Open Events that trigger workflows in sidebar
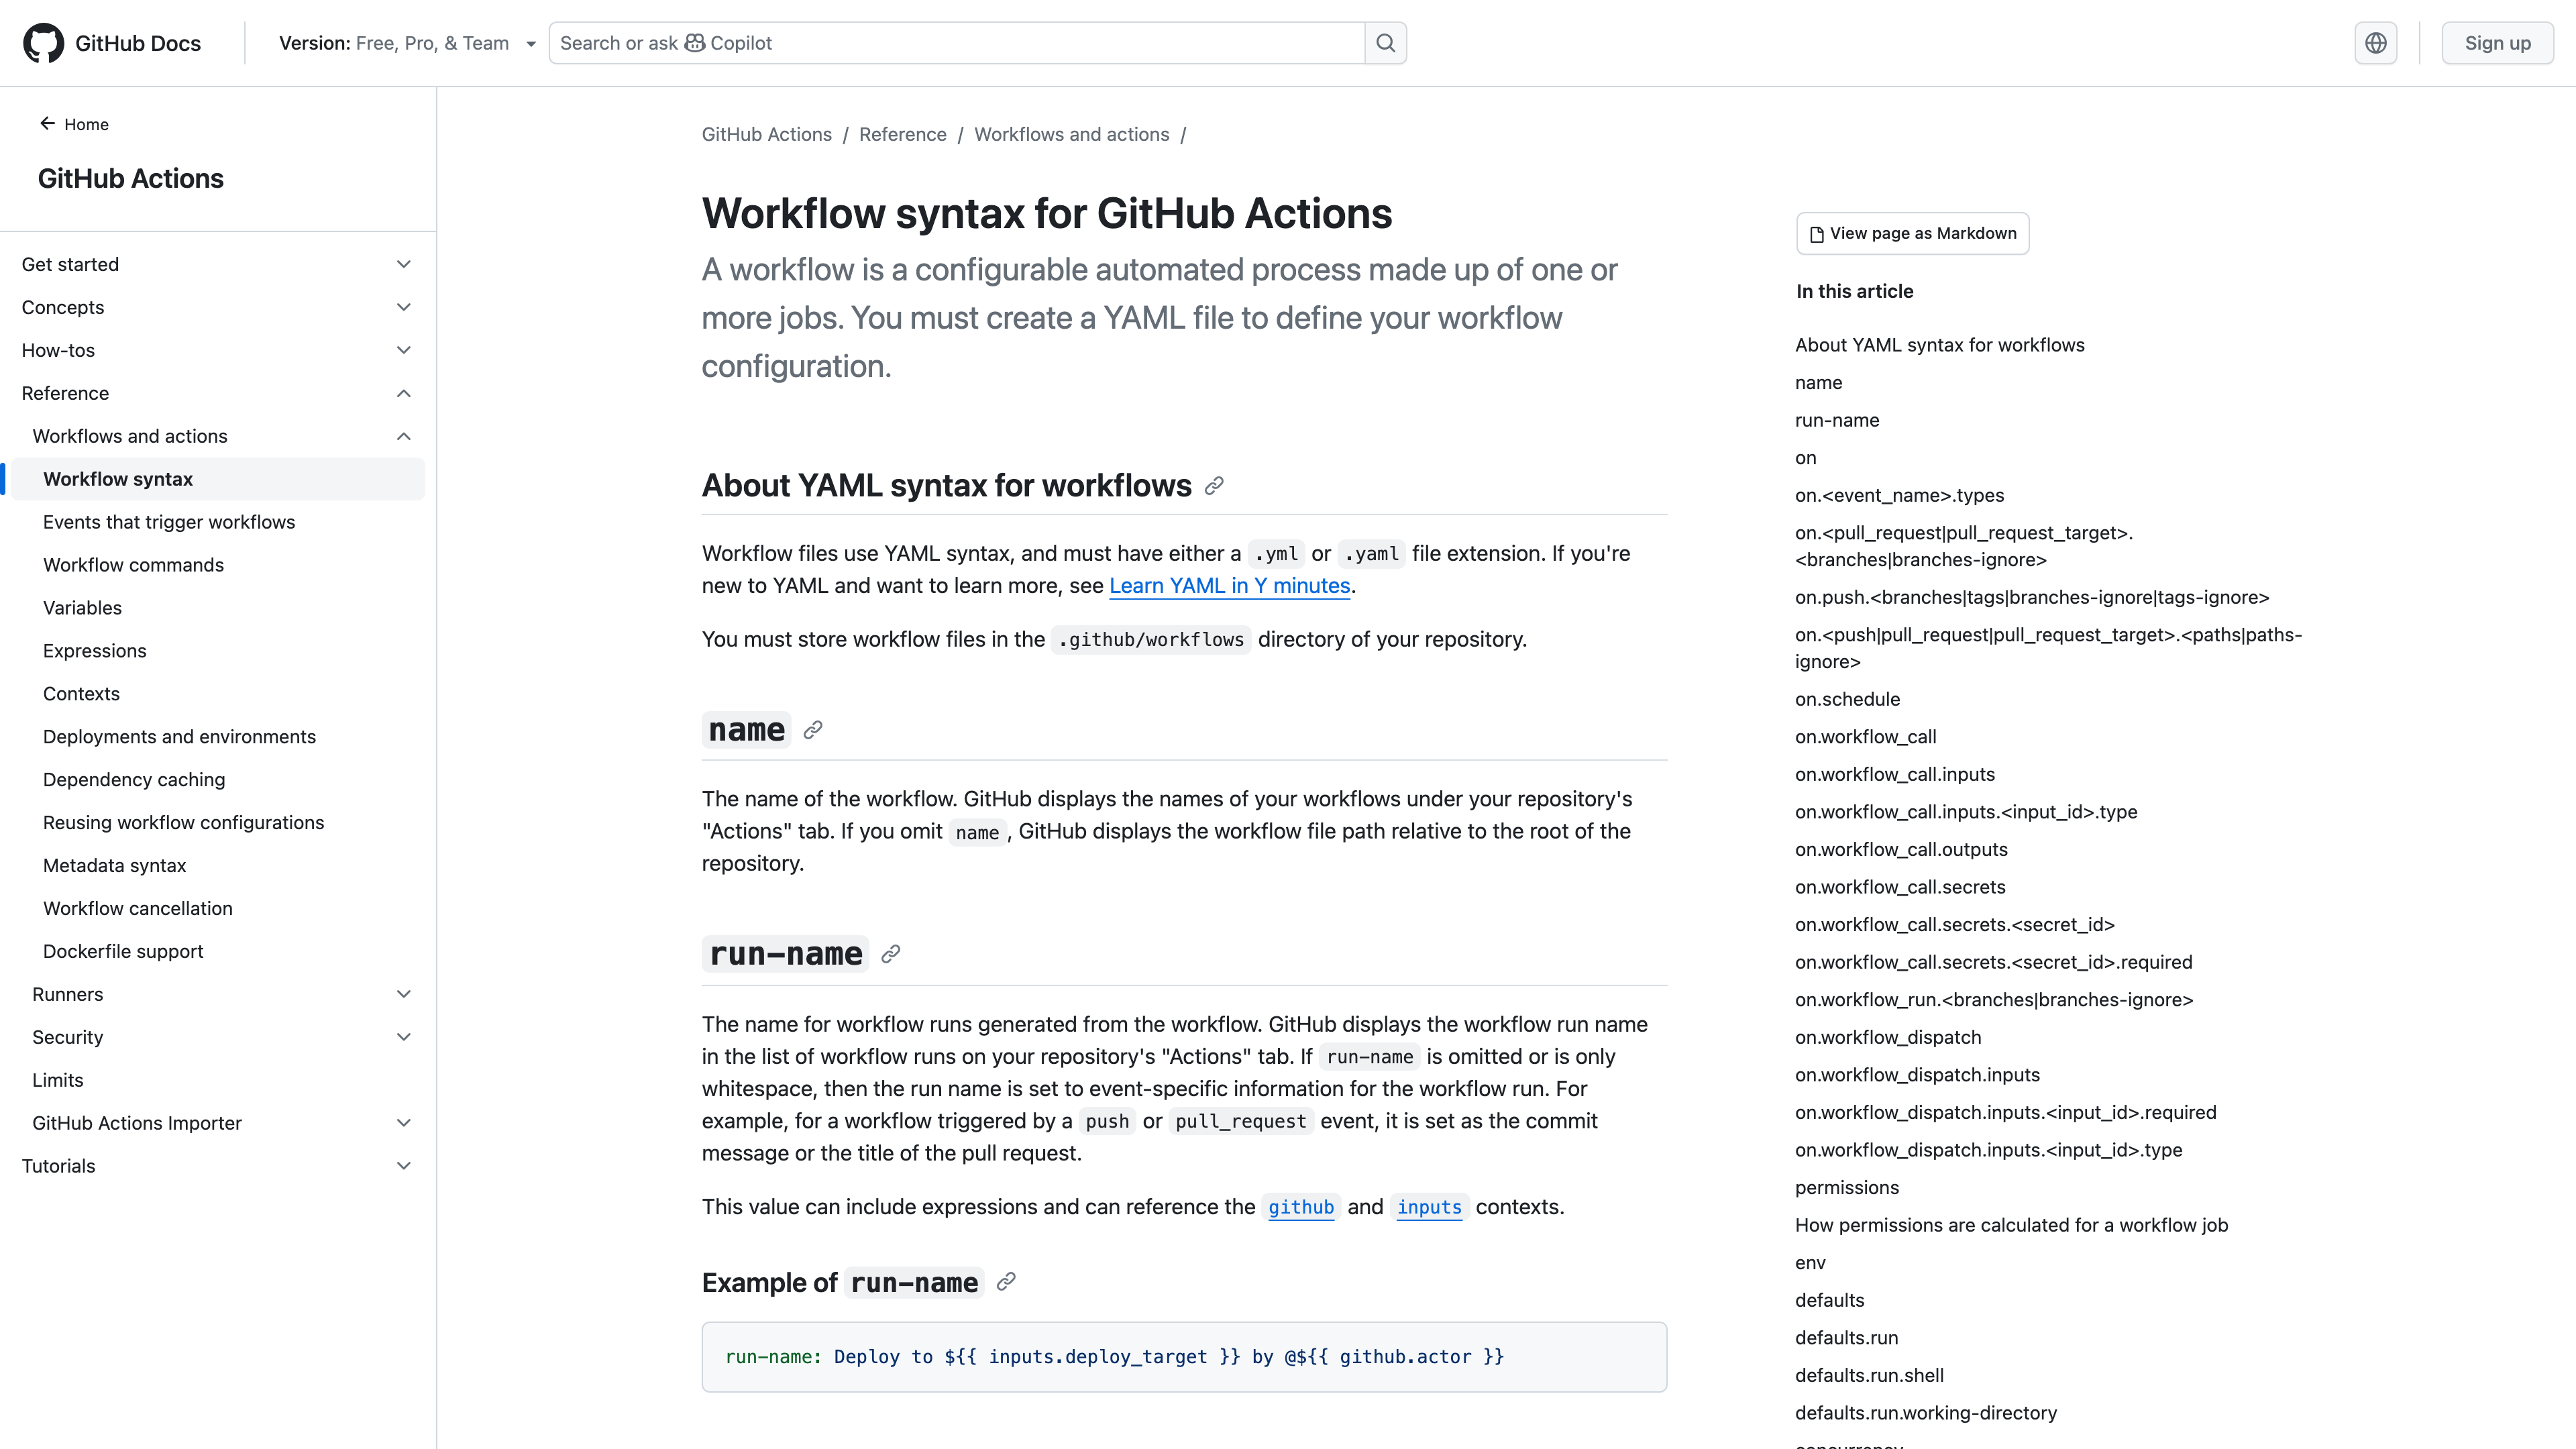2576x1449 pixels. click(x=169, y=521)
